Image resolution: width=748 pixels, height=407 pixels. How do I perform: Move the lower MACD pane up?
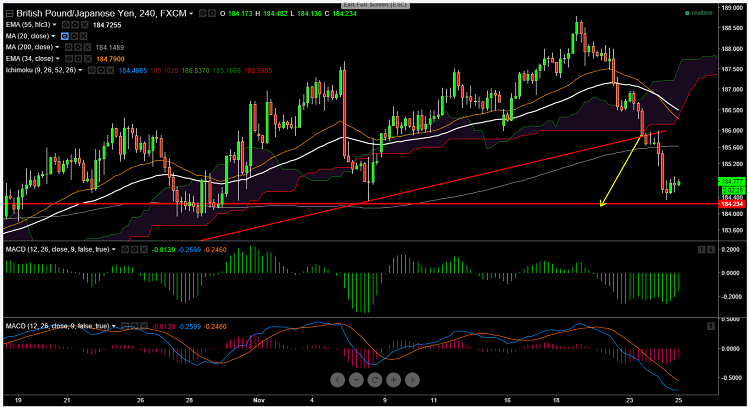tap(711, 326)
